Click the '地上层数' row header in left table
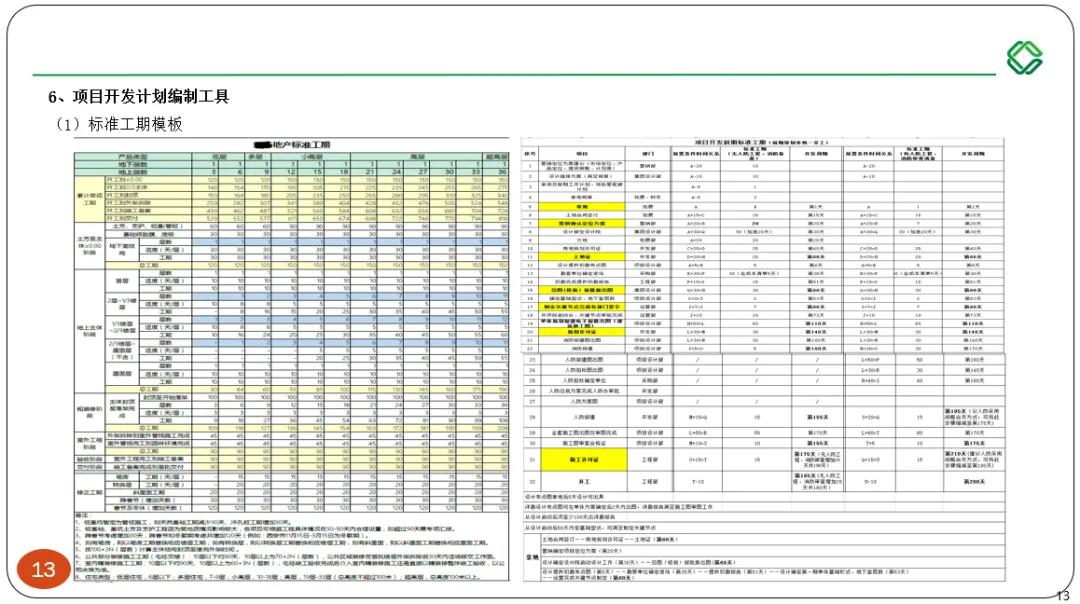This screenshot has height=604, width=1080. click(x=133, y=171)
